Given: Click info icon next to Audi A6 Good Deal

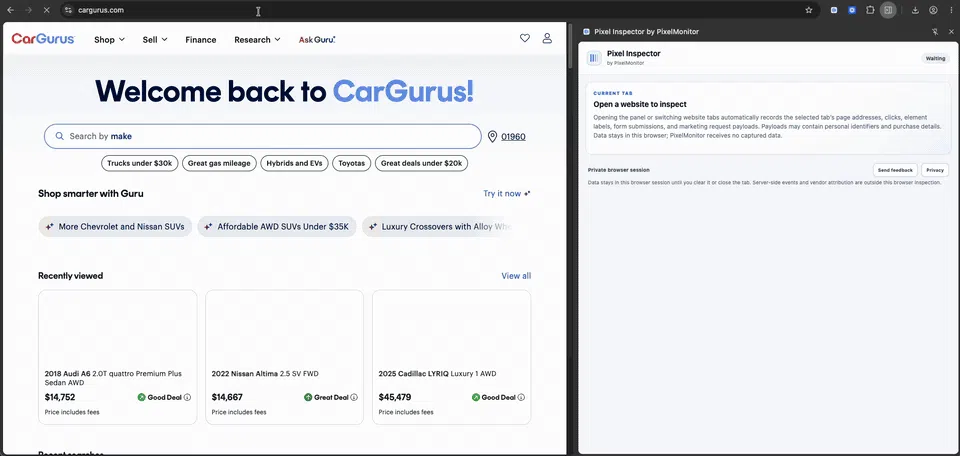Looking at the screenshot, I should point(187,397).
